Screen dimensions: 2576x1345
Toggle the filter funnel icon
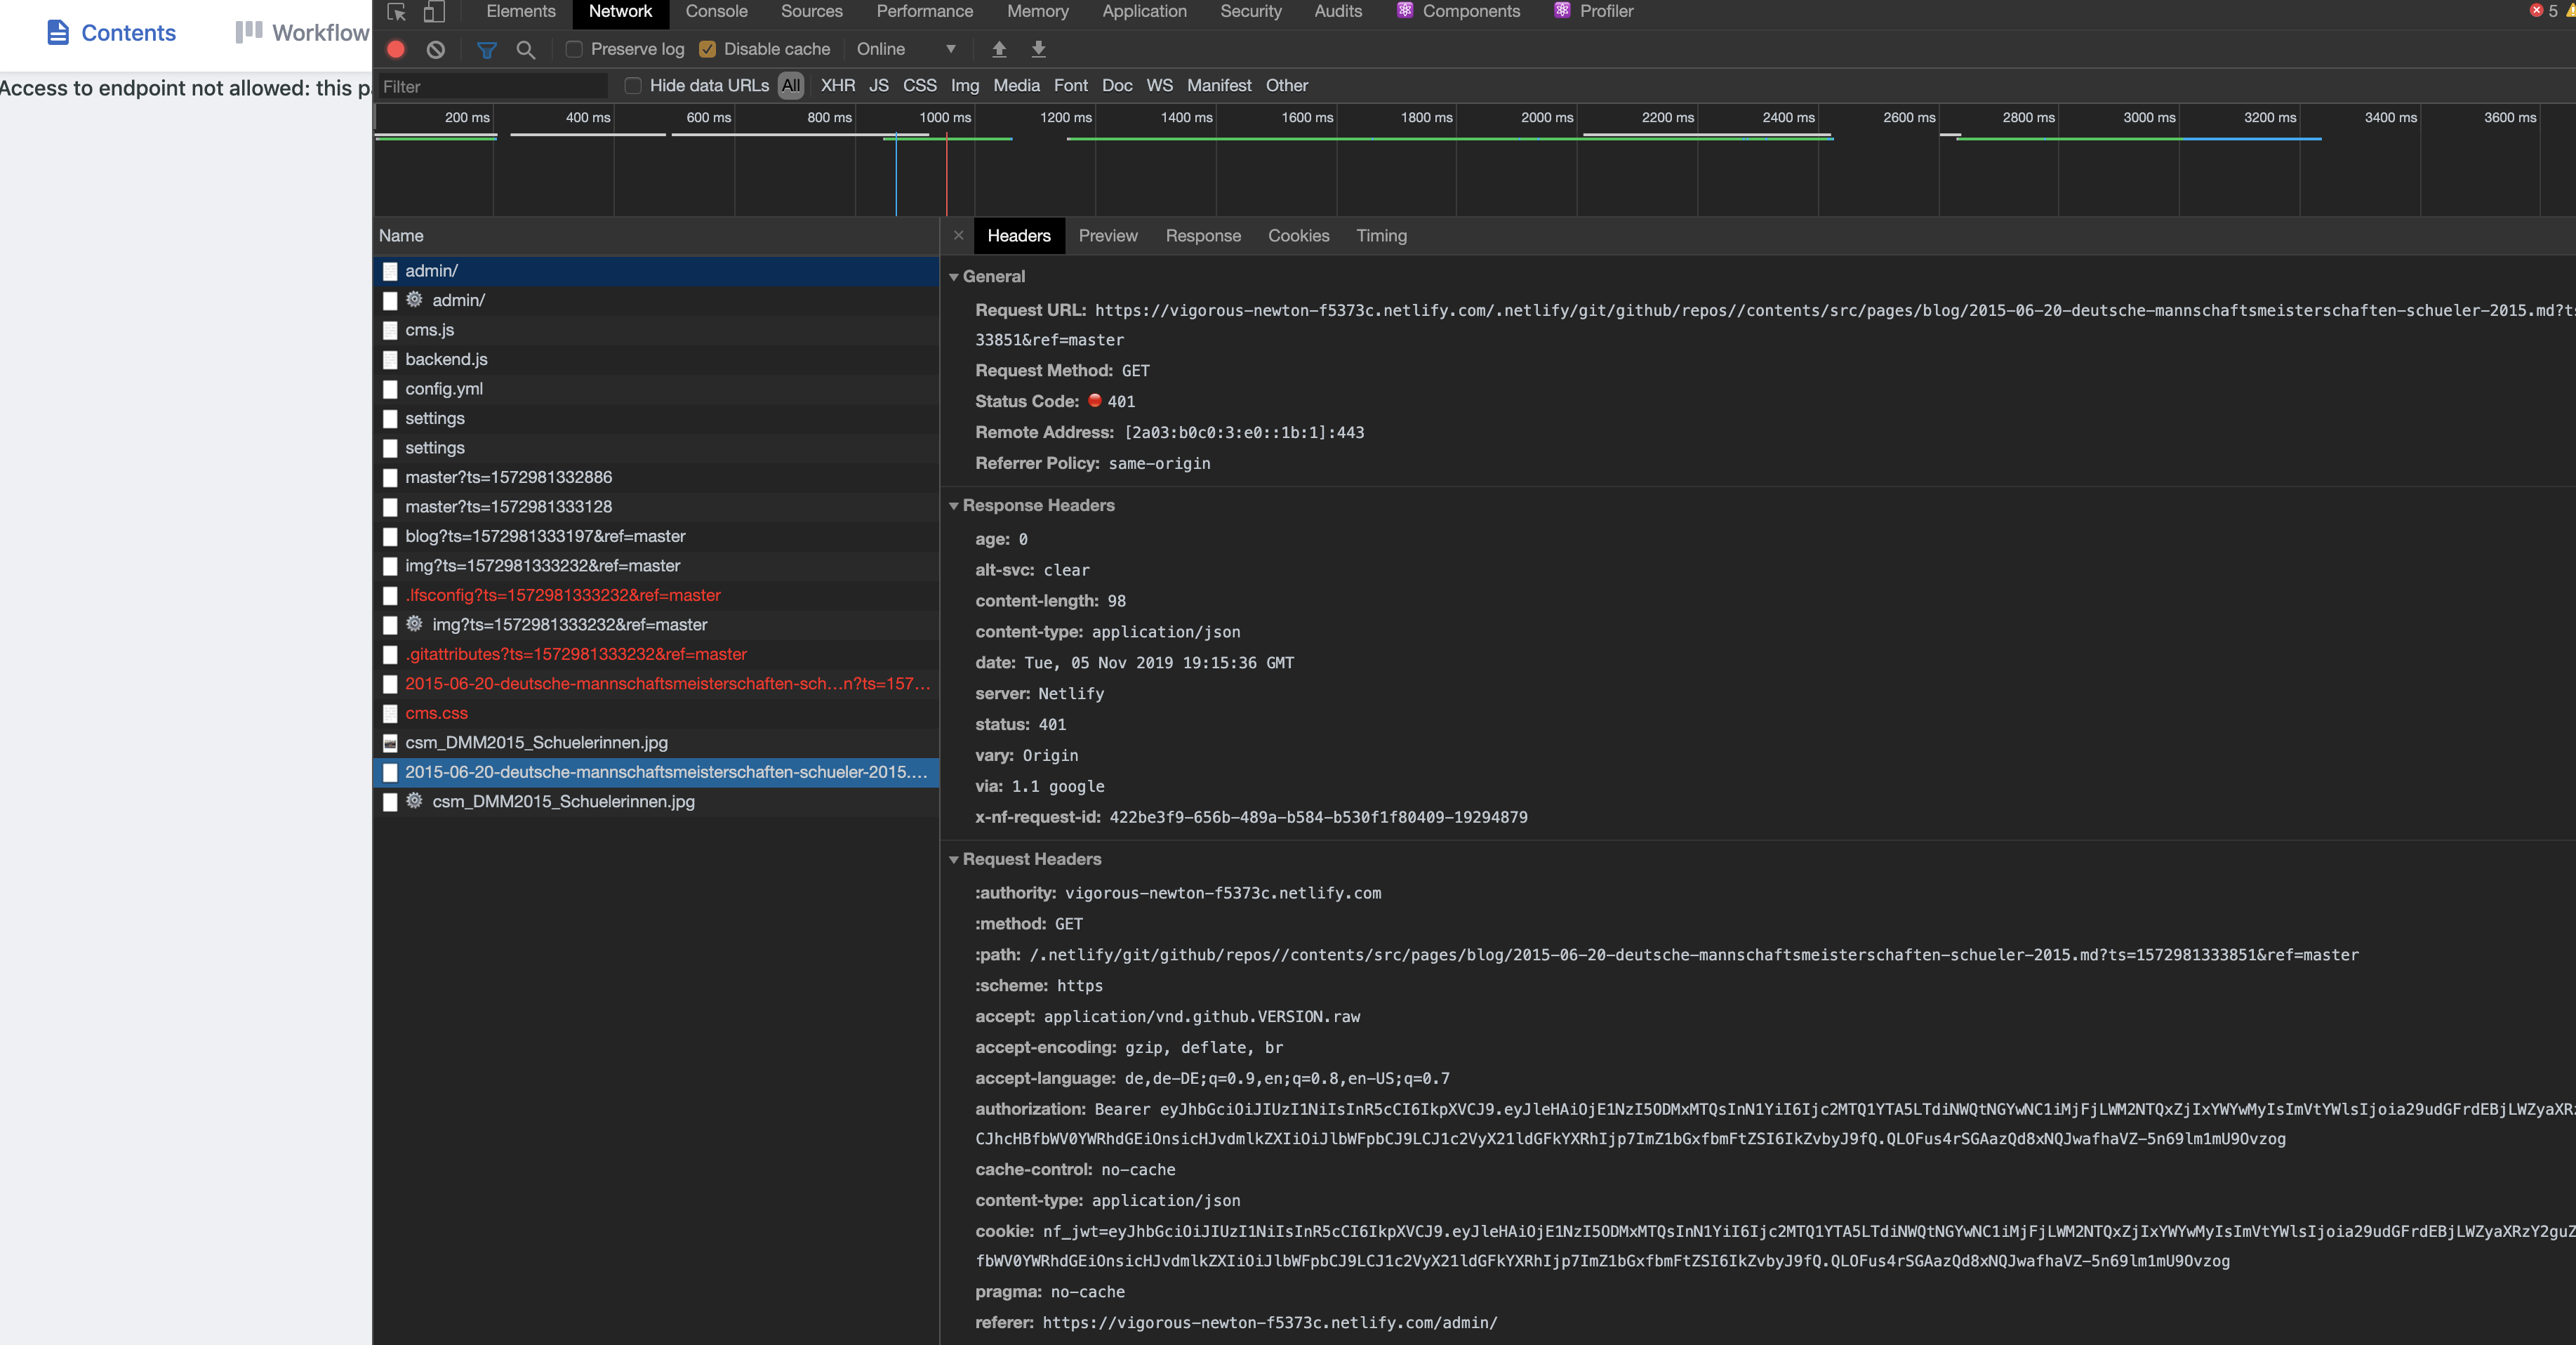487,49
